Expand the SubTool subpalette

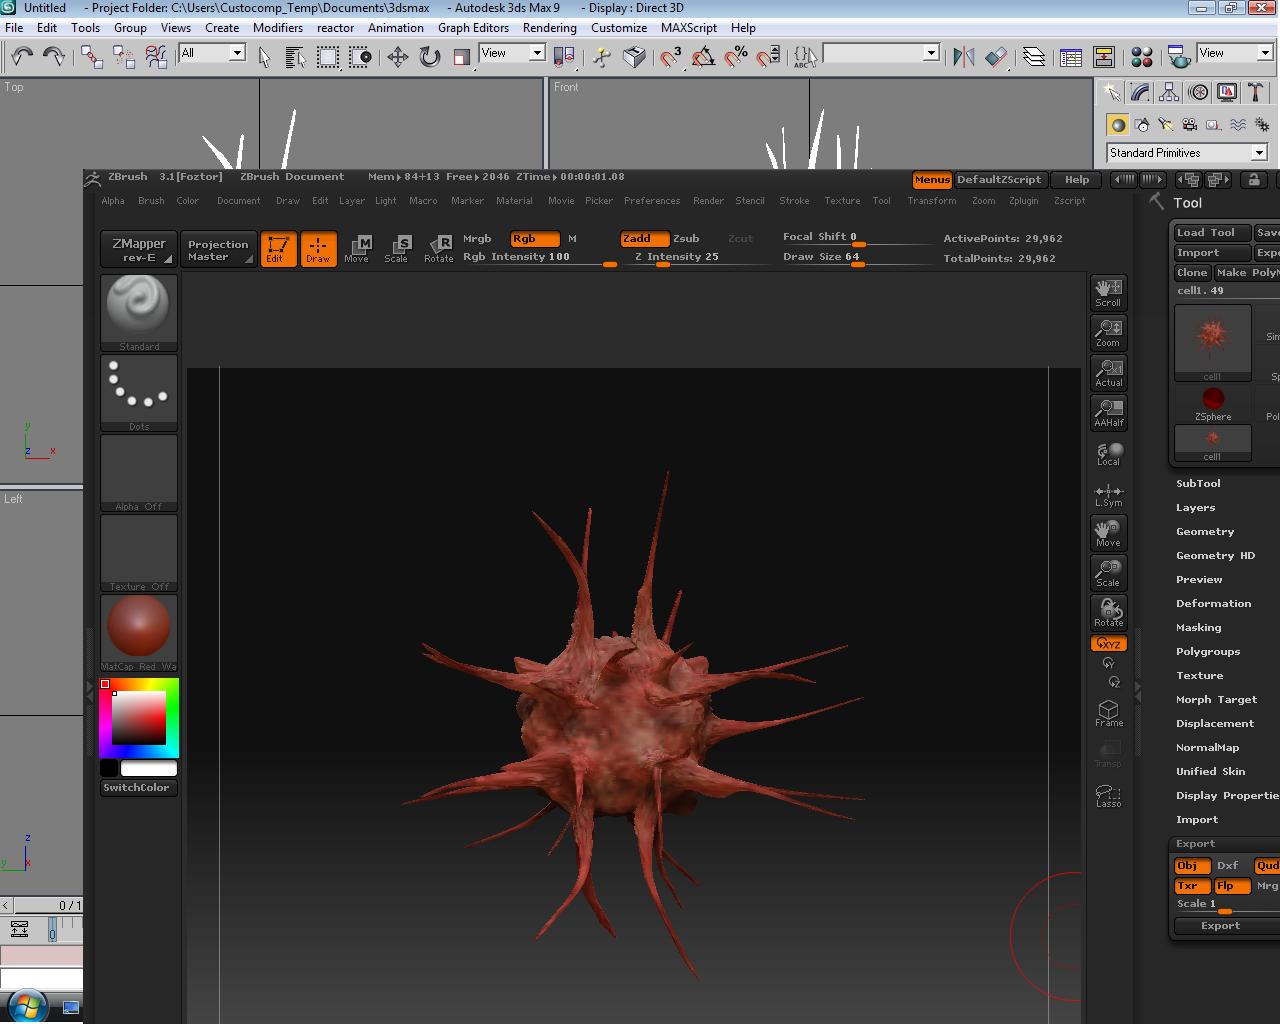click(x=1198, y=484)
